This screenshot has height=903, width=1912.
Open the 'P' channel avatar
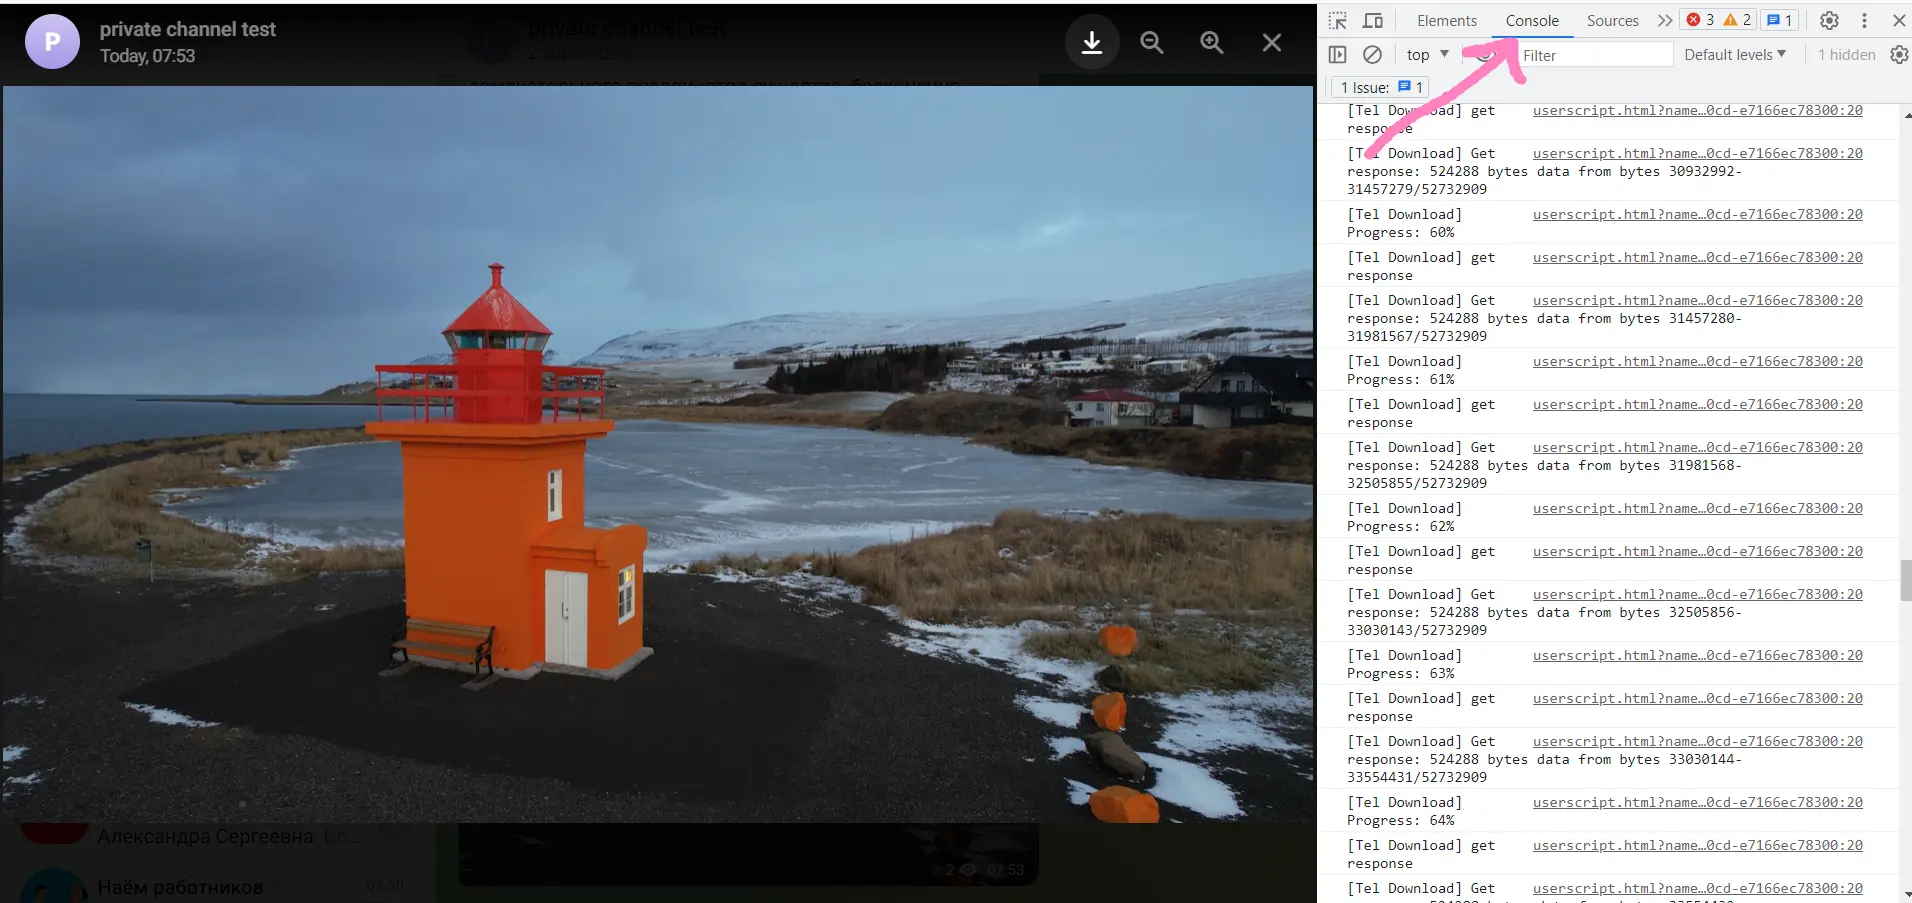point(52,42)
